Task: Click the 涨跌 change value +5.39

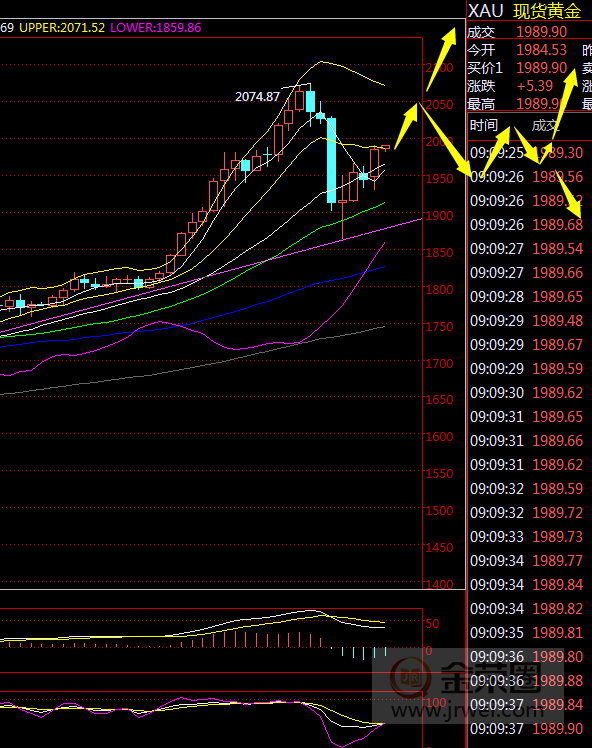Action: point(535,86)
